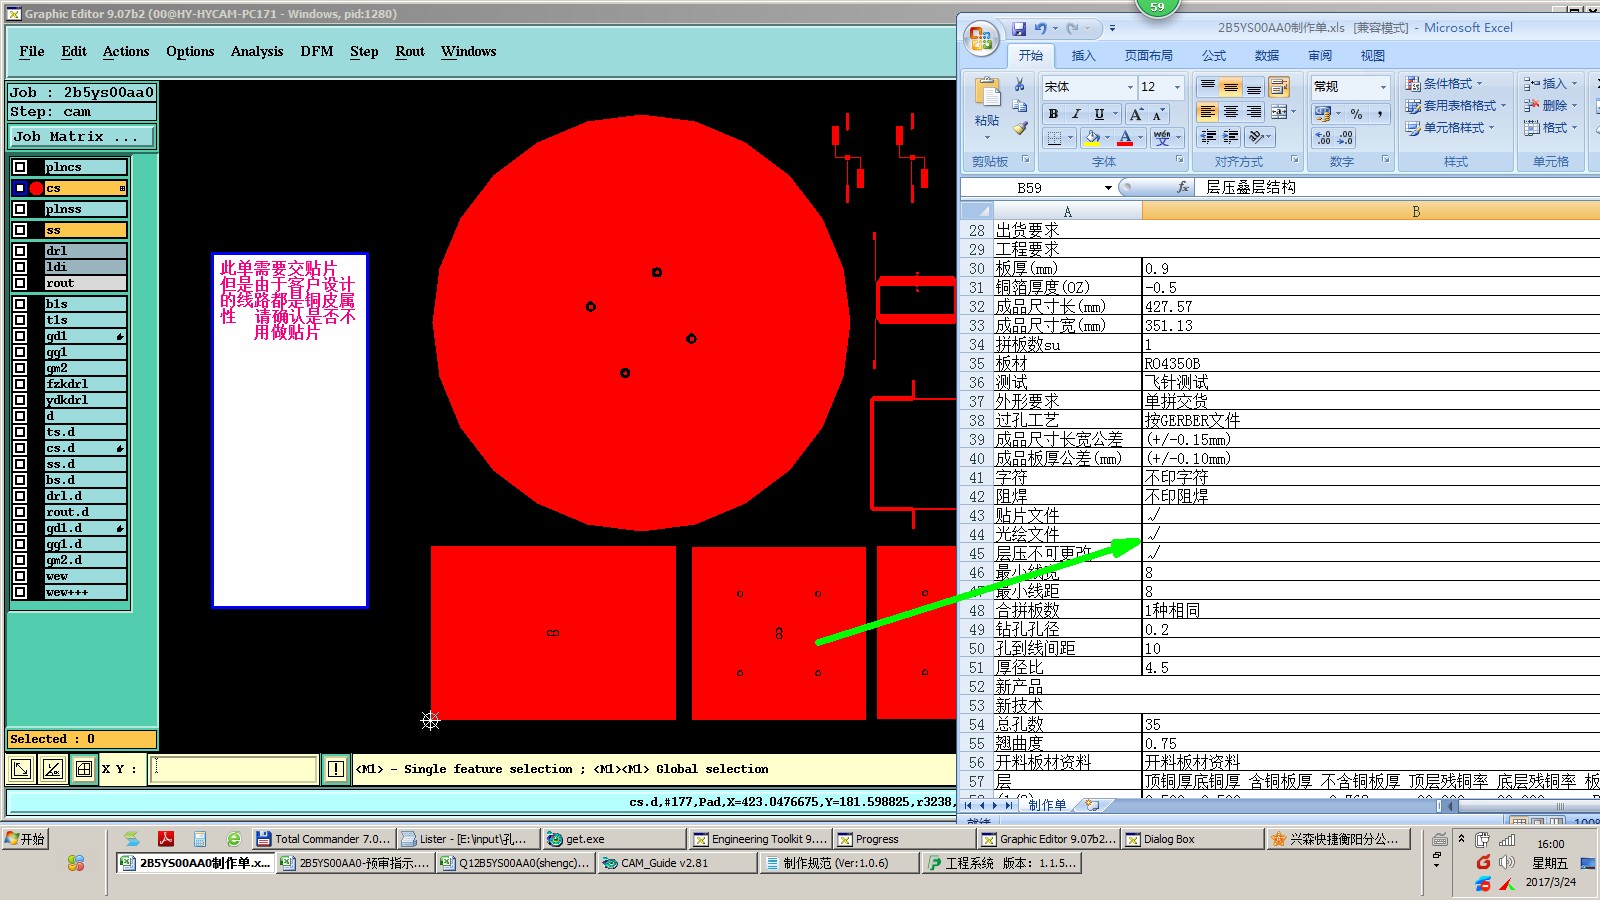1600x900 pixels.
Task: Toggle bold formatting in Excel
Action: pos(1053,114)
